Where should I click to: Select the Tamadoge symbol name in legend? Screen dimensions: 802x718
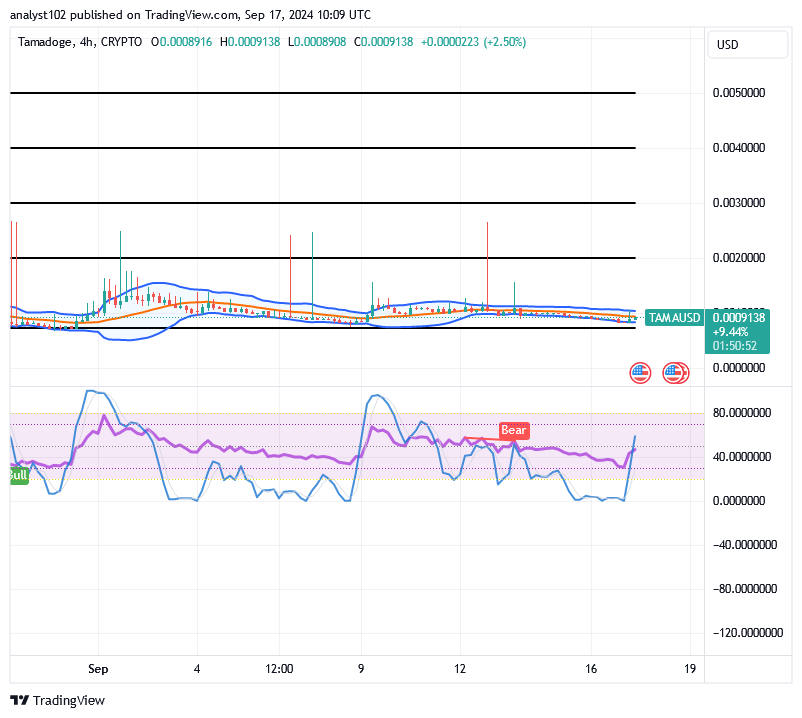47,43
